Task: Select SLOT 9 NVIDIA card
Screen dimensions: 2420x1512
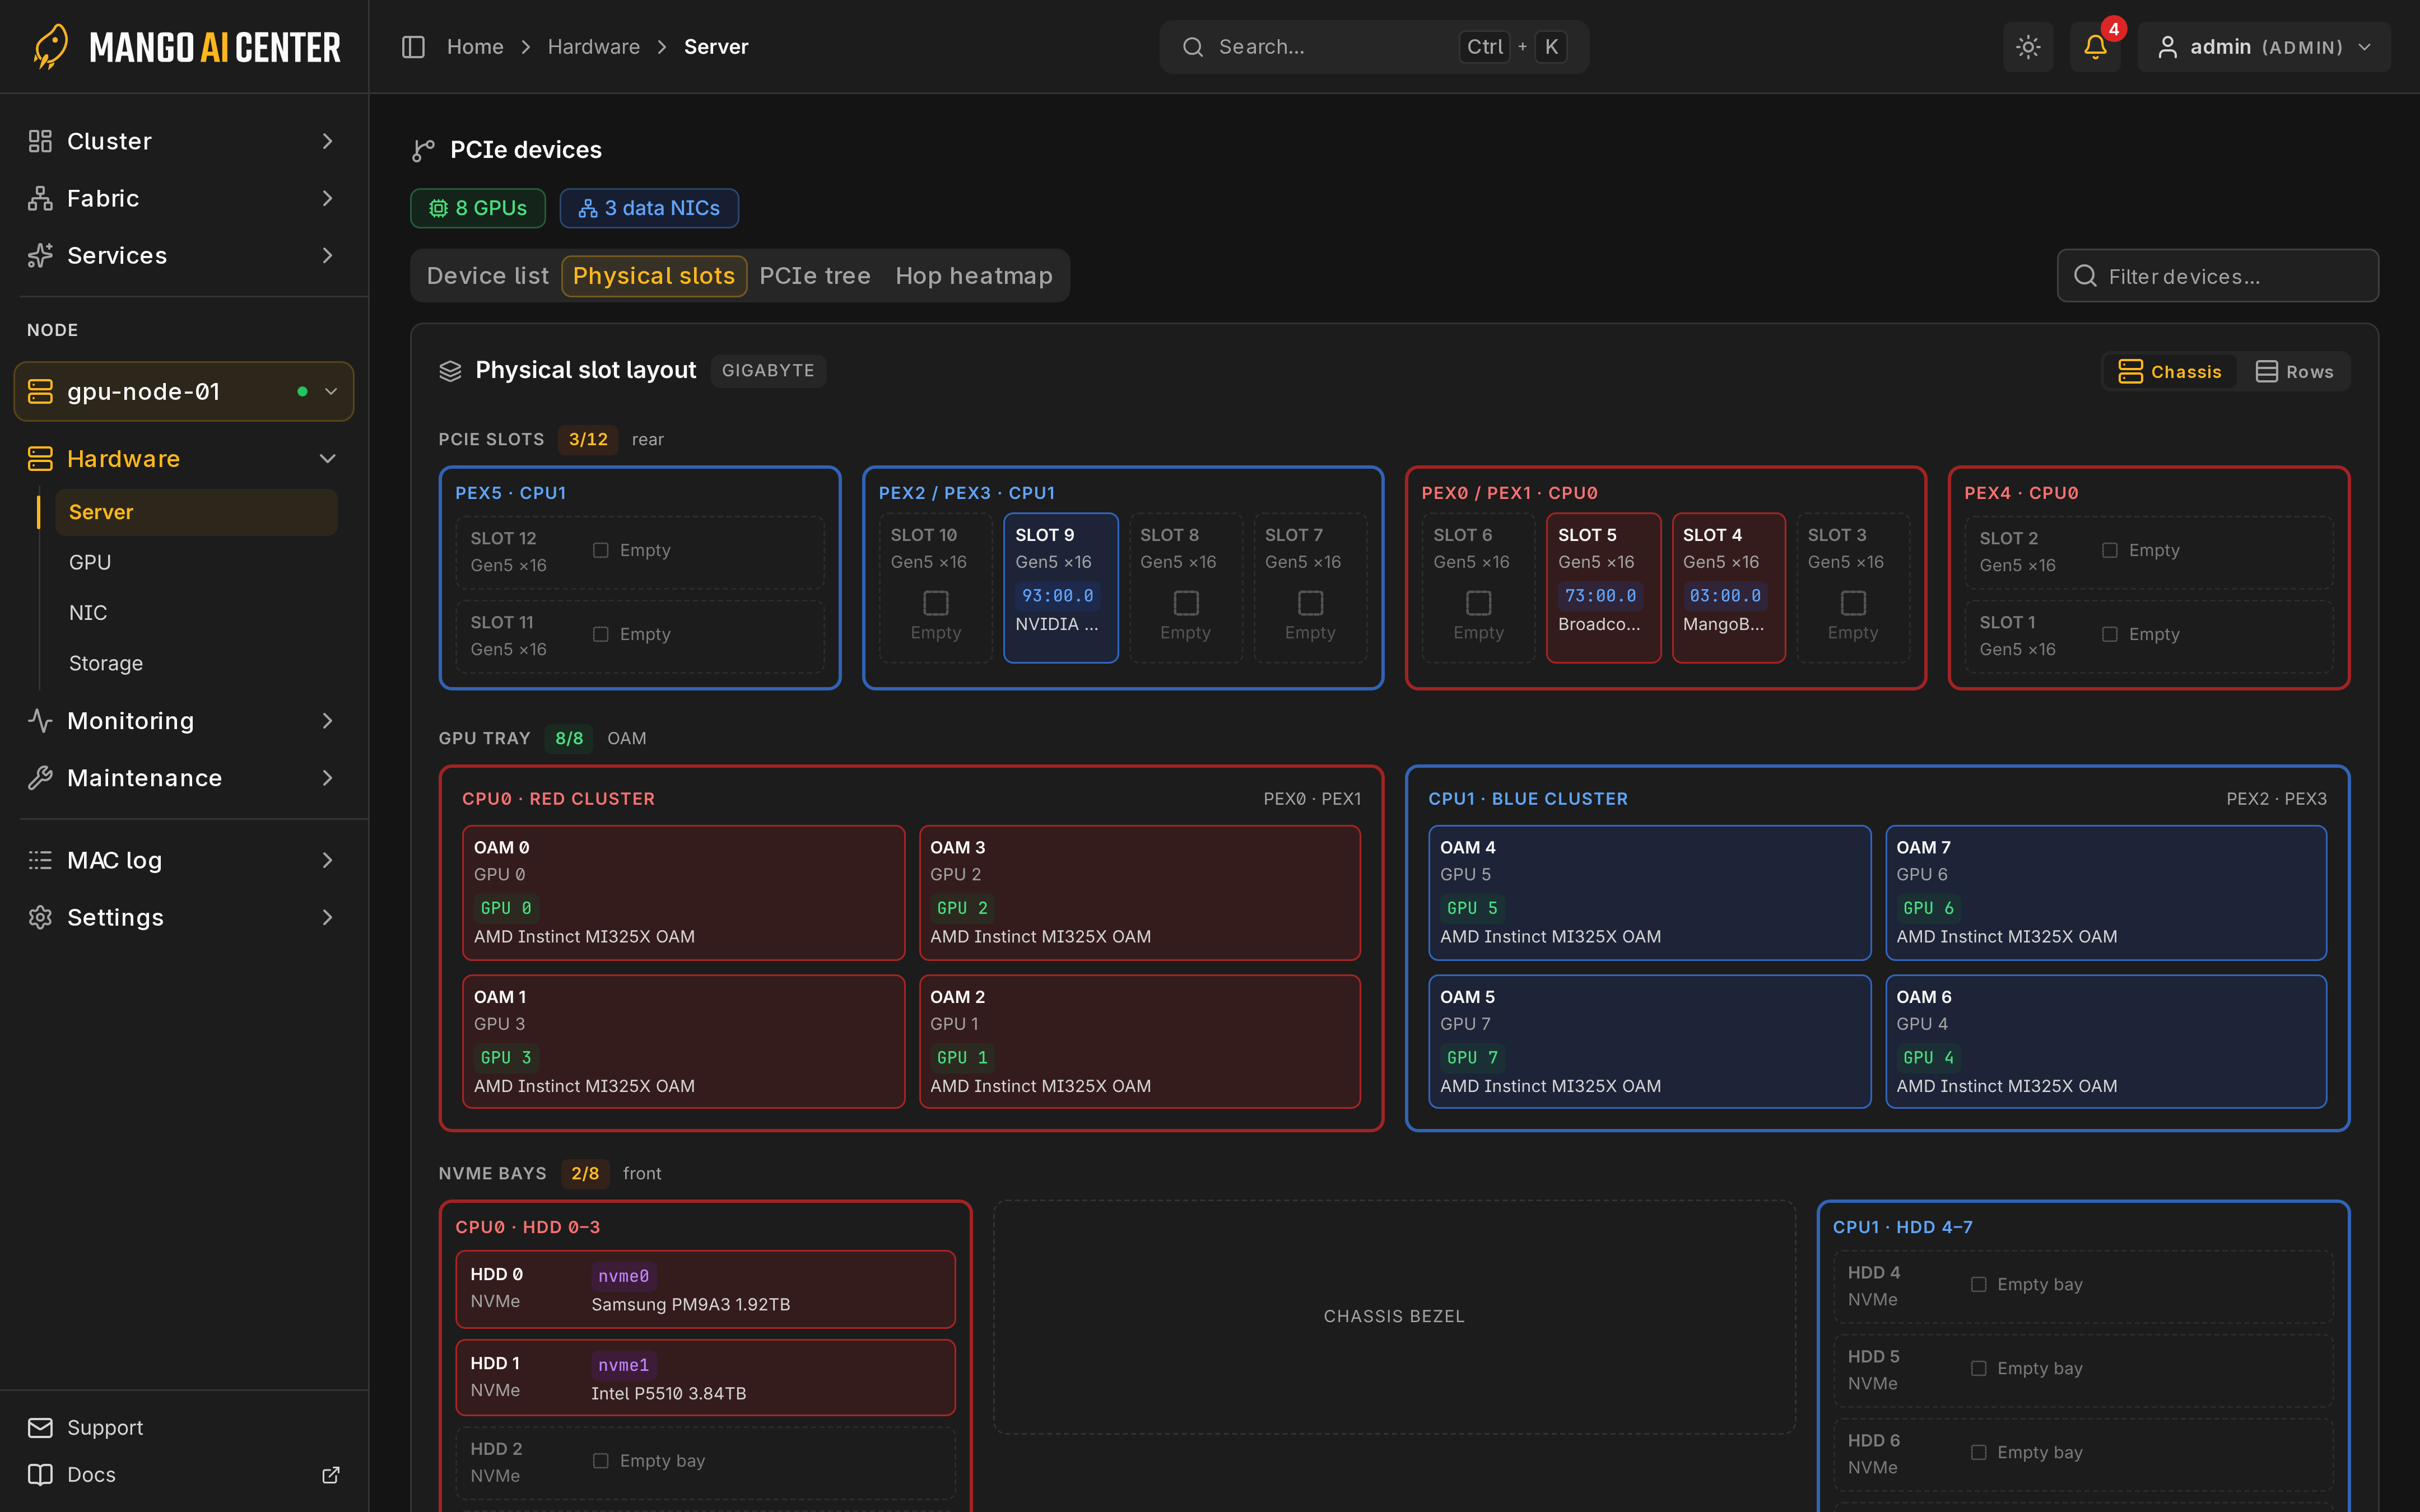Action: [1061, 588]
